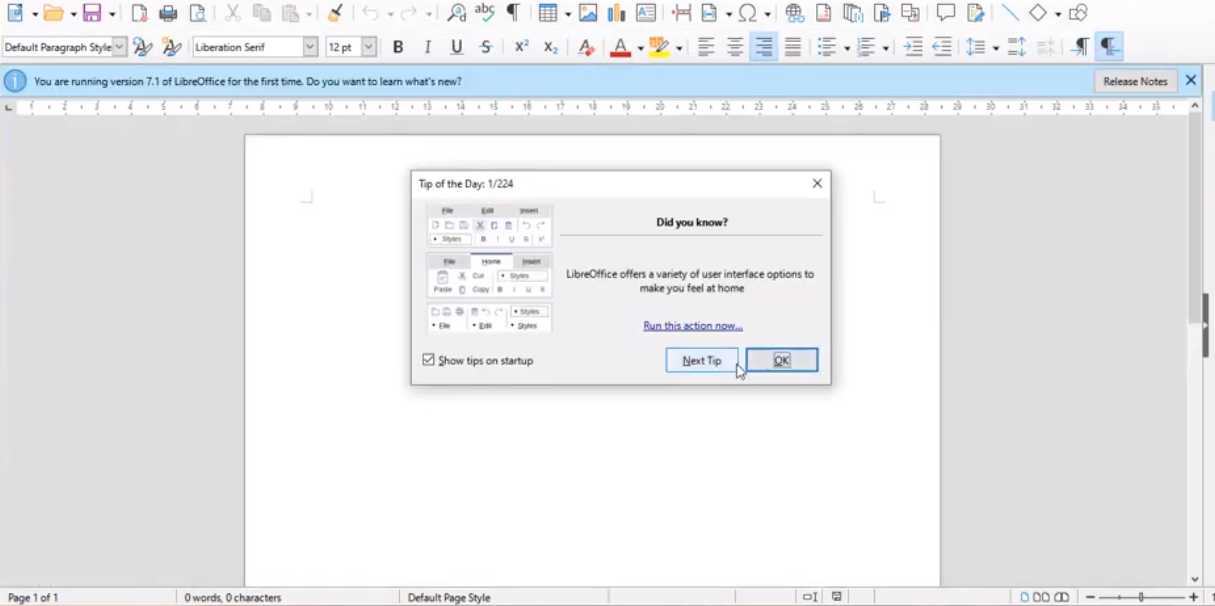Click the Clone Formatting paintbrush icon

coord(335,13)
